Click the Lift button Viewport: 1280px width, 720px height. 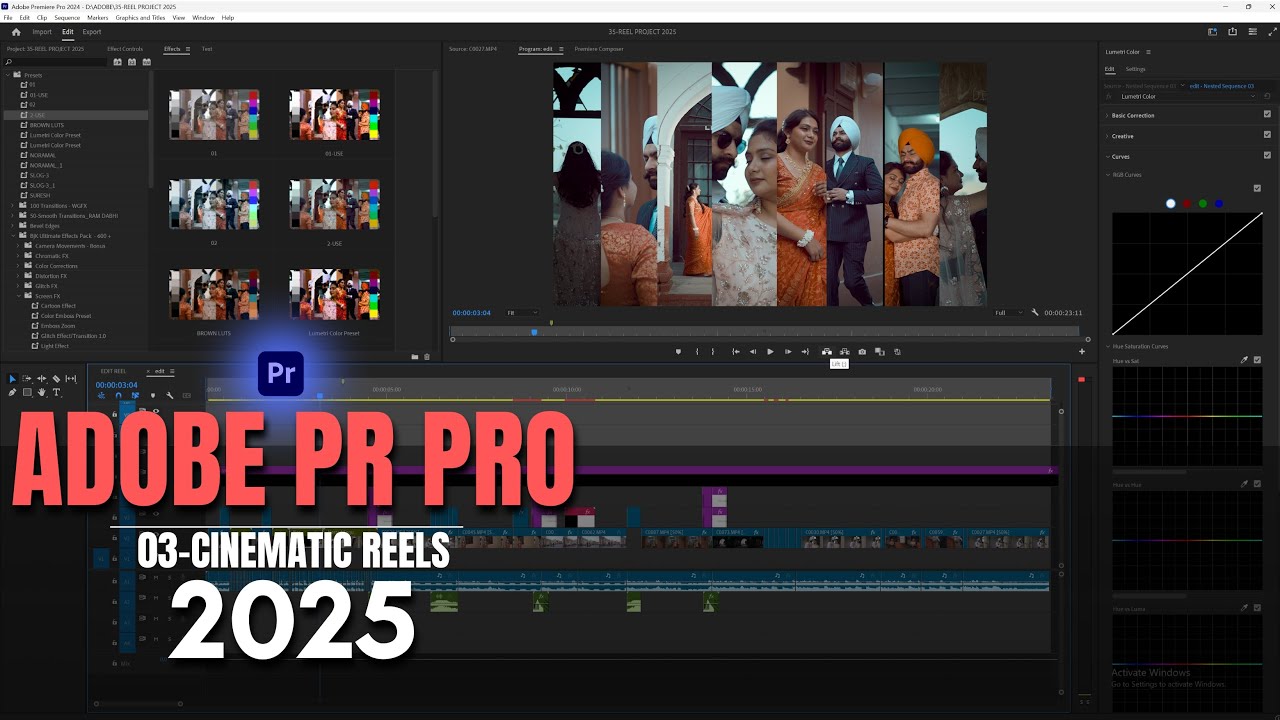pos(826,352)
